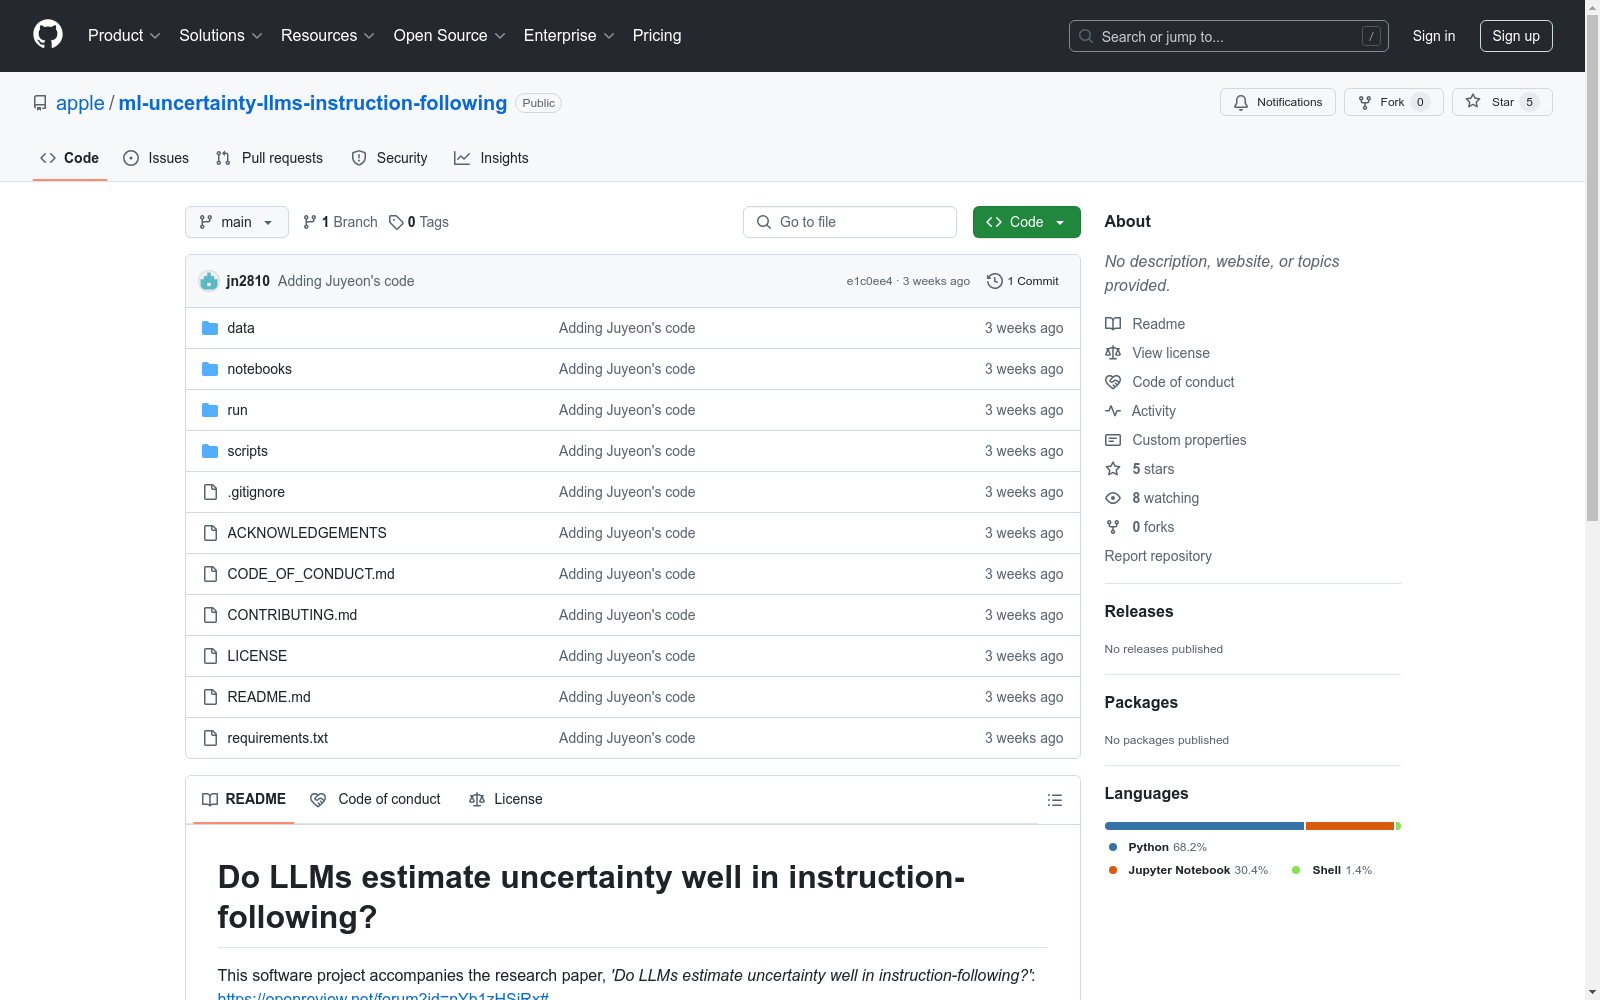1600x1000 pixels.
Task: Click the Star icon
Action: pyautogui.click(x=1473, y=101)
